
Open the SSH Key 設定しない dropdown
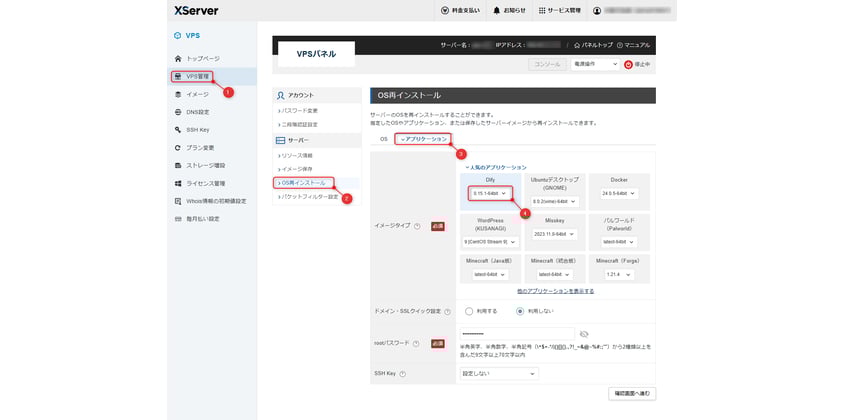click(x=499, y=373)
